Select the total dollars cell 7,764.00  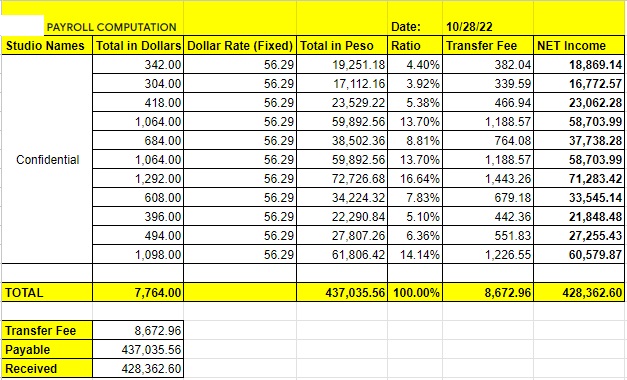[138, 292]
